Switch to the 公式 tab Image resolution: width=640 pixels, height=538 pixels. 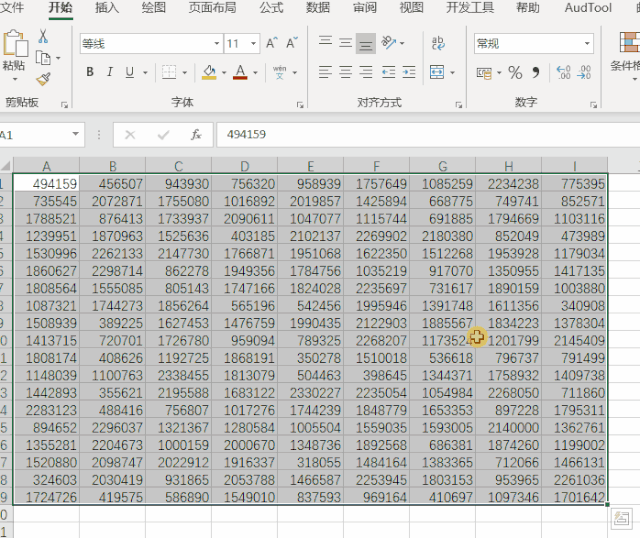pyautogui.click(x=271, y=8)
